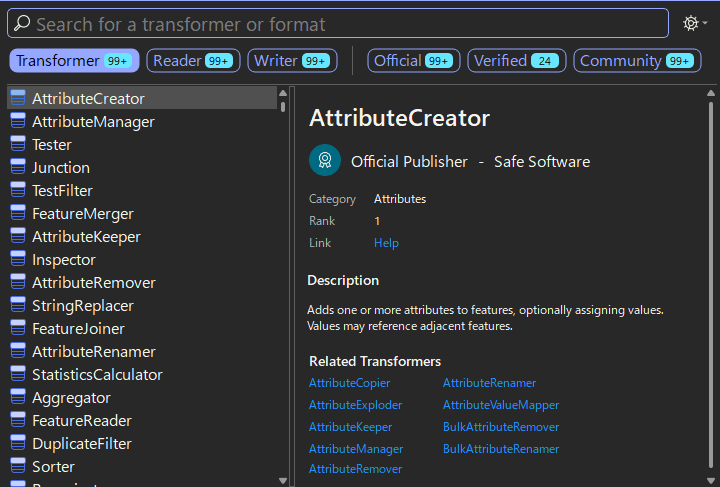Click the Junction transformer icon
Screen dimensions: 720x487
coord(18,167)
